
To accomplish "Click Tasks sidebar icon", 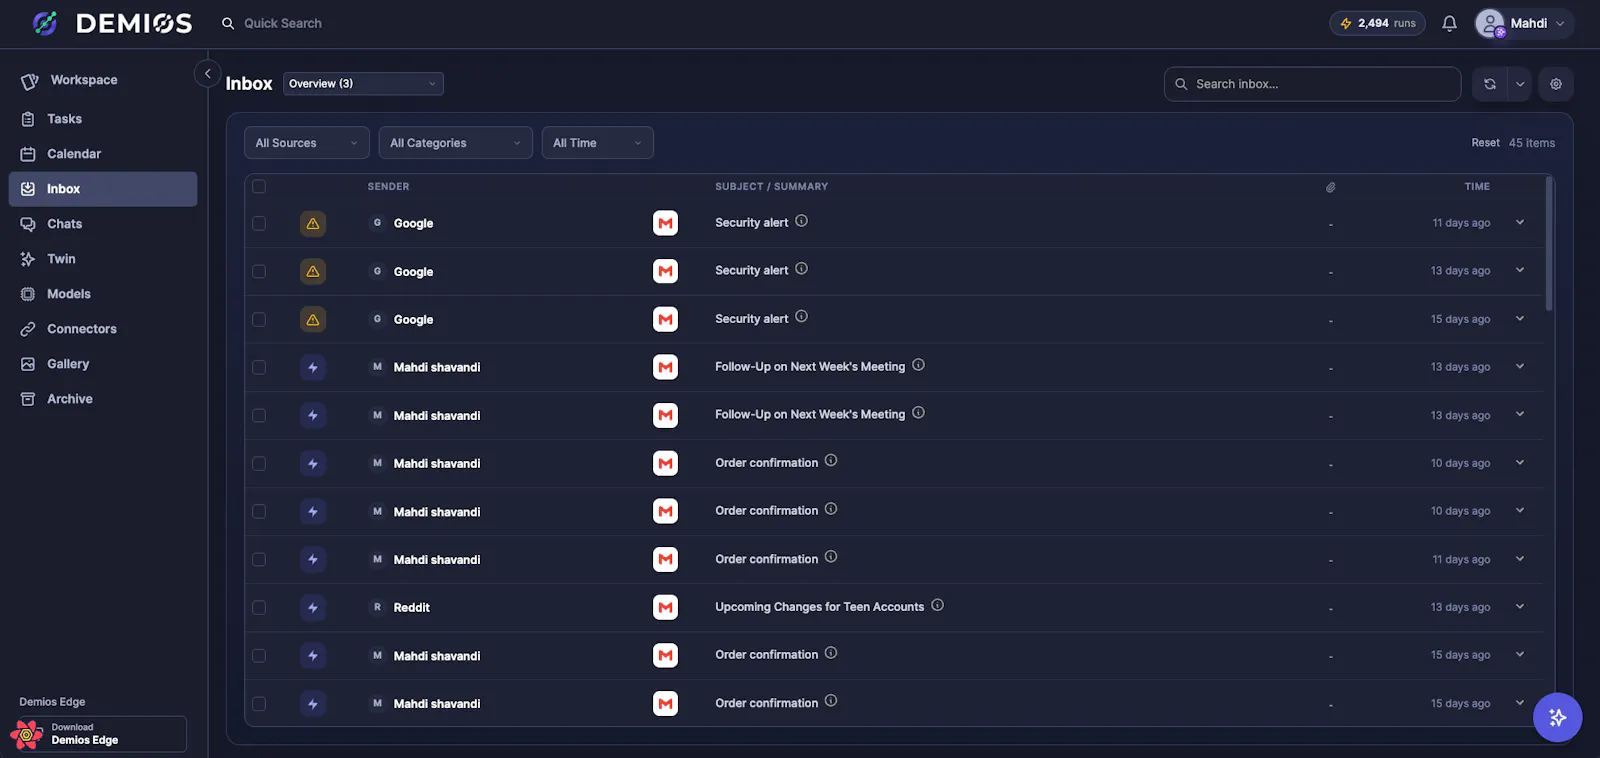I will 28,119.
